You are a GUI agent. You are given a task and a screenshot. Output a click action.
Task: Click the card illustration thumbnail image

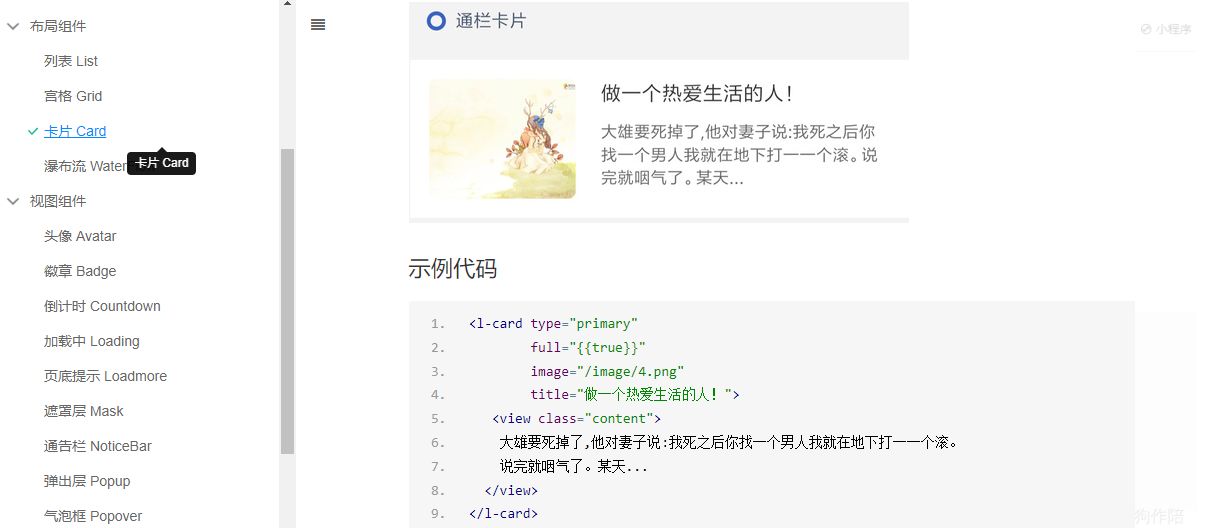click(x=502, y=139)
